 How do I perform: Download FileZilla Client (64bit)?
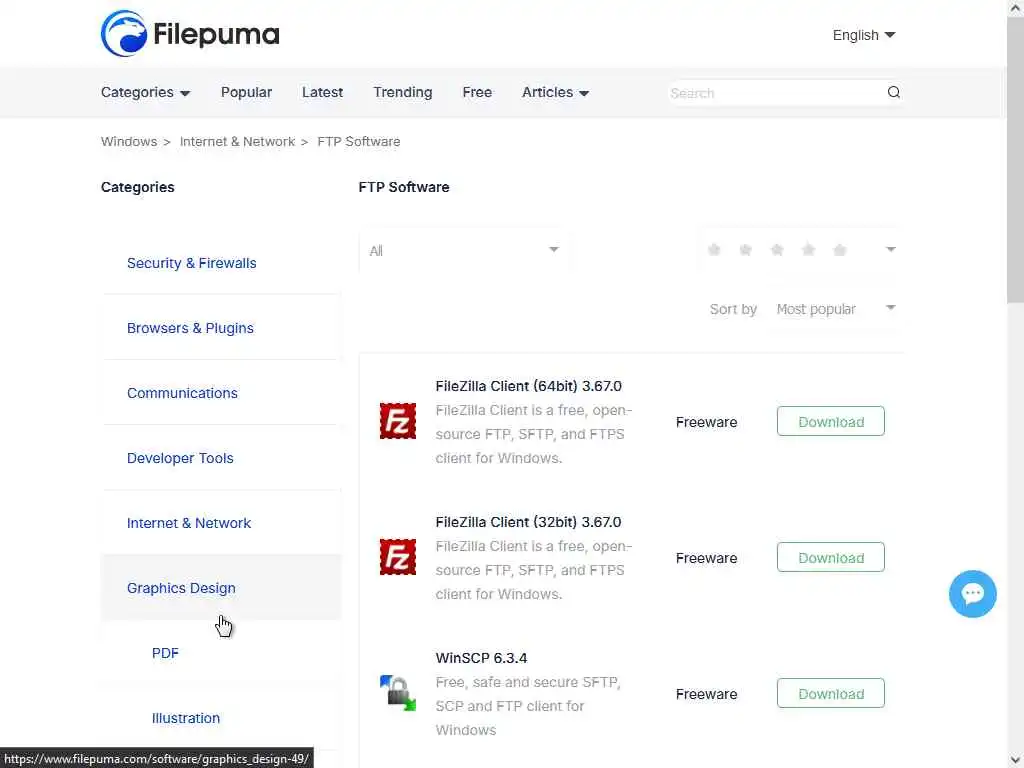[831, 421]
